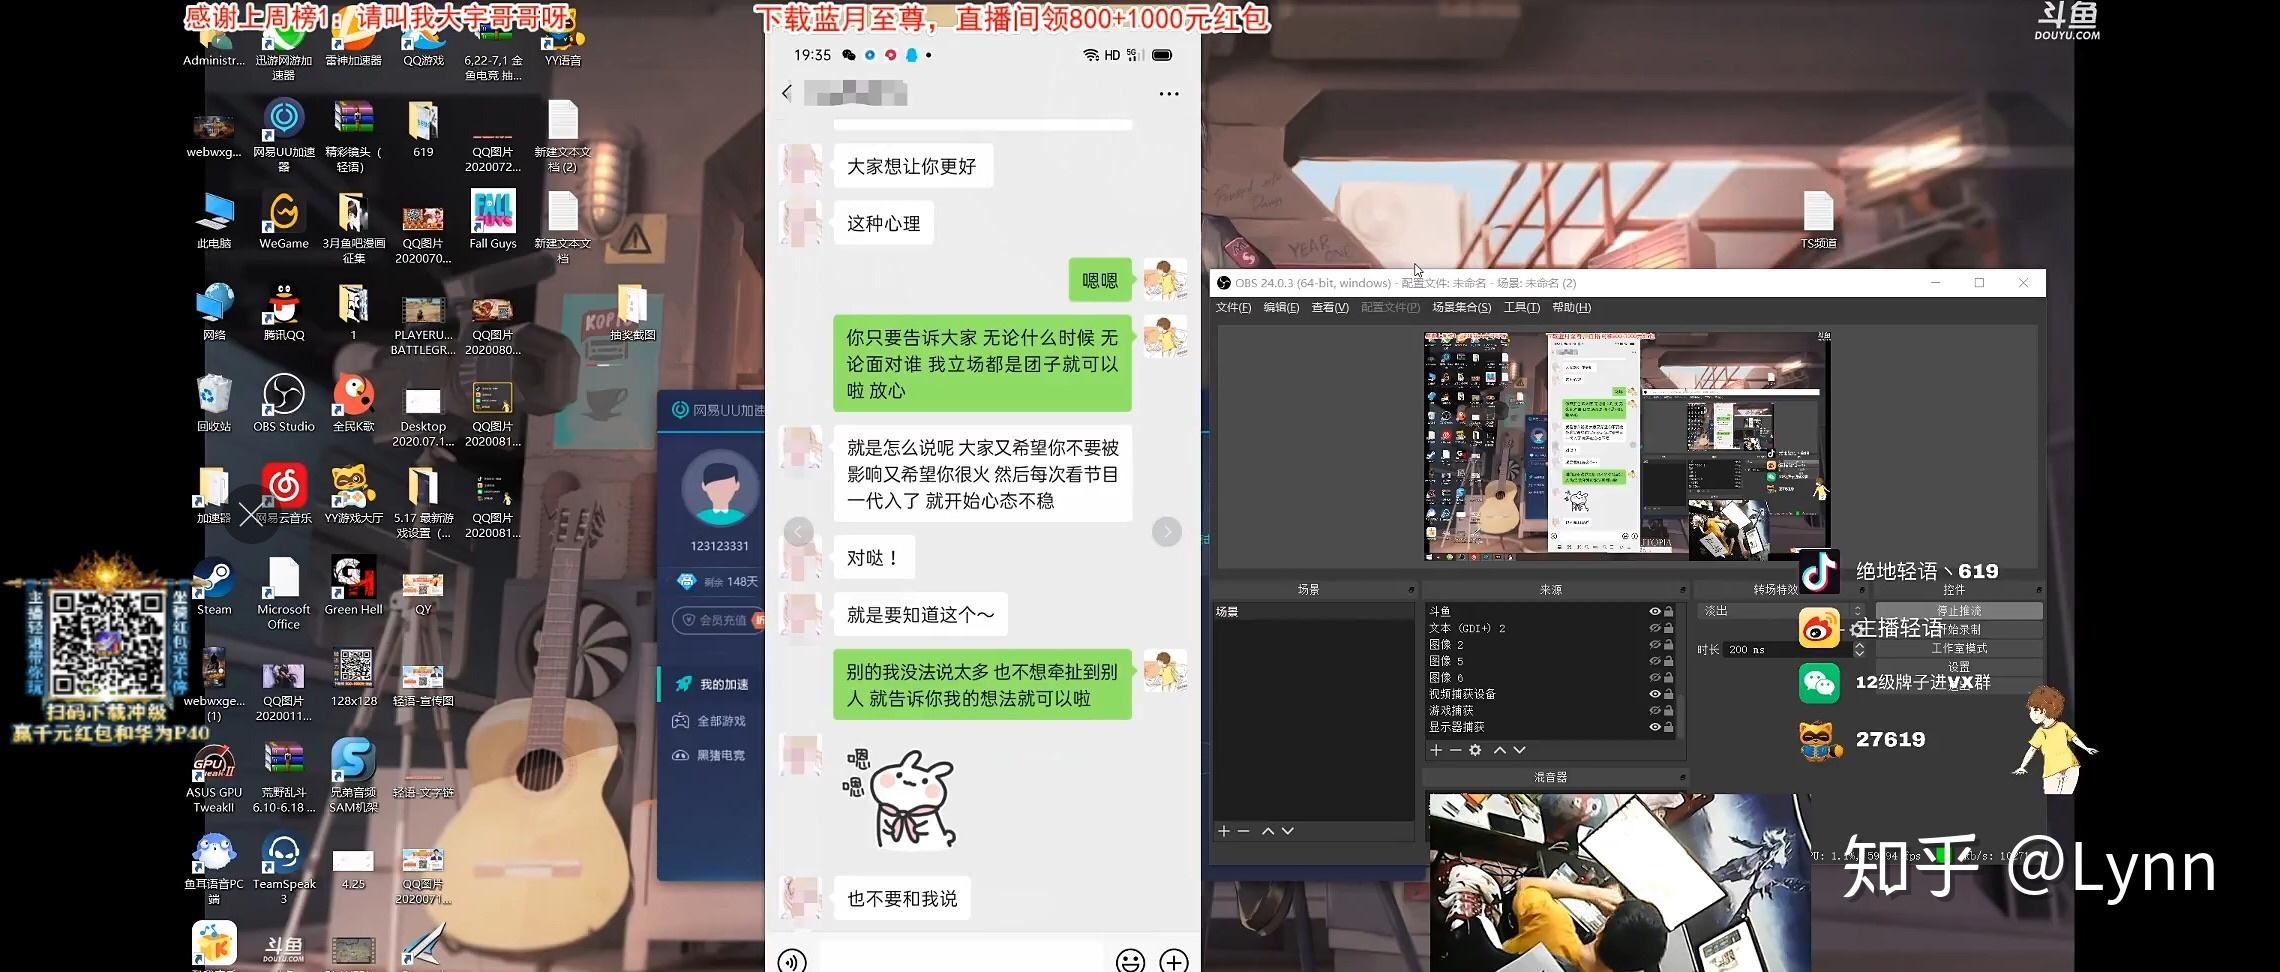Add a new scene in OBS 场景 panel
This screenshot has height=972, width=2280.
1224,831
